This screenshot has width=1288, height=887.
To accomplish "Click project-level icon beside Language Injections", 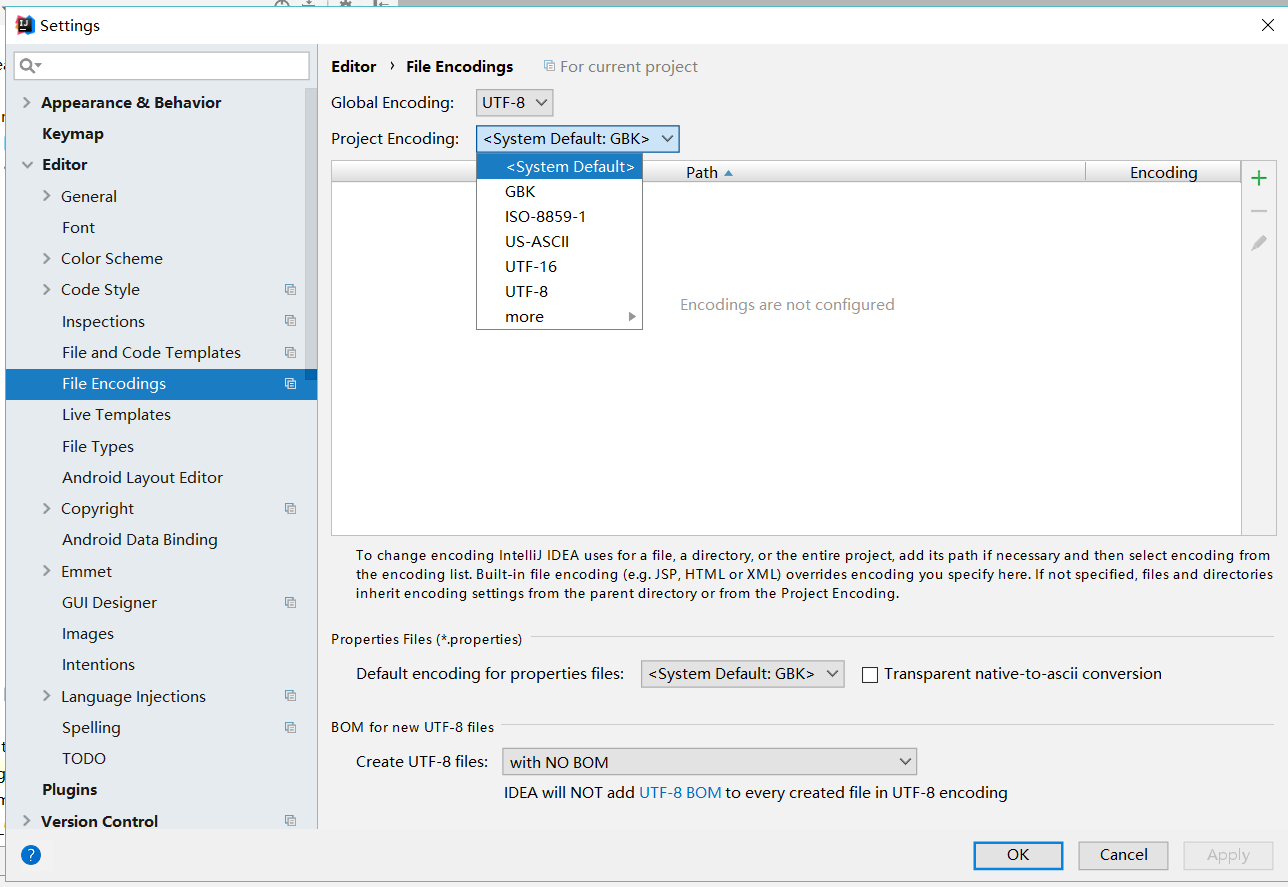I will click(x=290, y=696).
